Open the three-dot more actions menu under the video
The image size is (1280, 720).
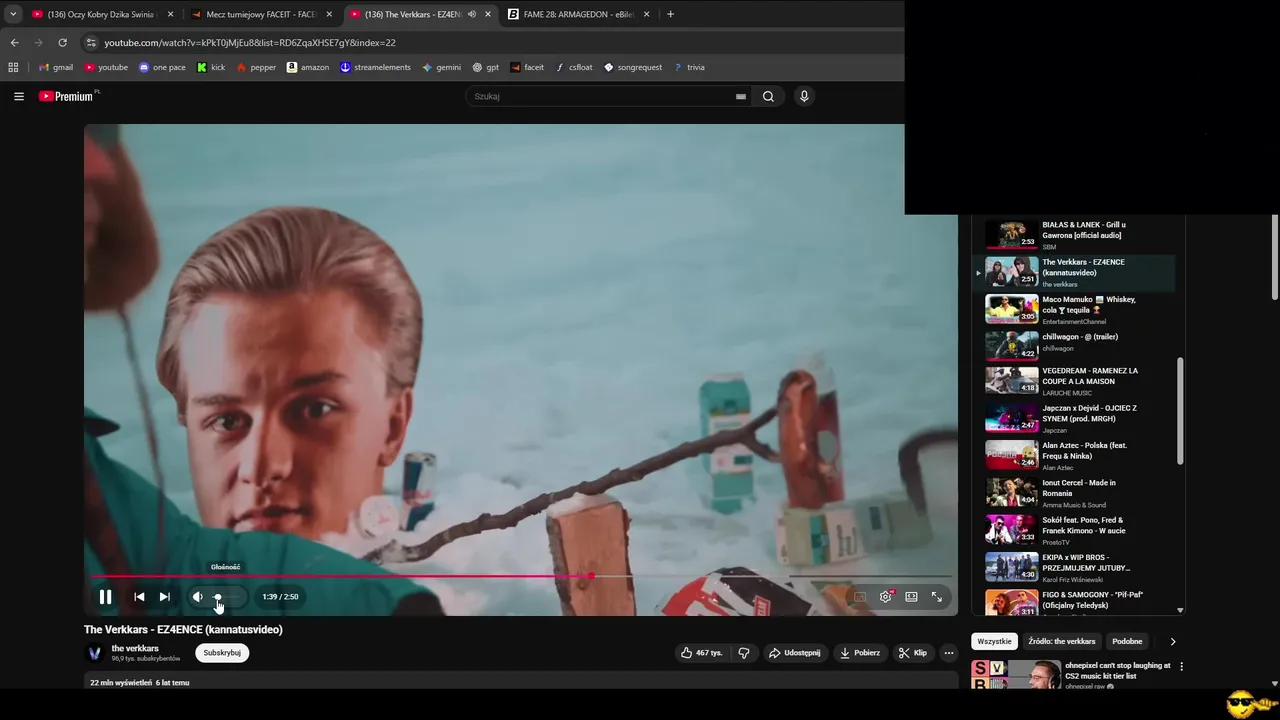949,653
